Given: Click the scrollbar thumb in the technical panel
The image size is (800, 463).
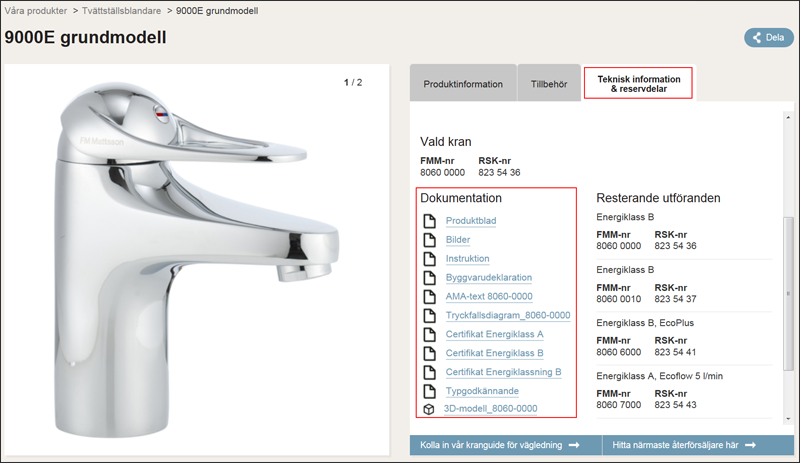Looking at the screenshot, I should point(788,294).
